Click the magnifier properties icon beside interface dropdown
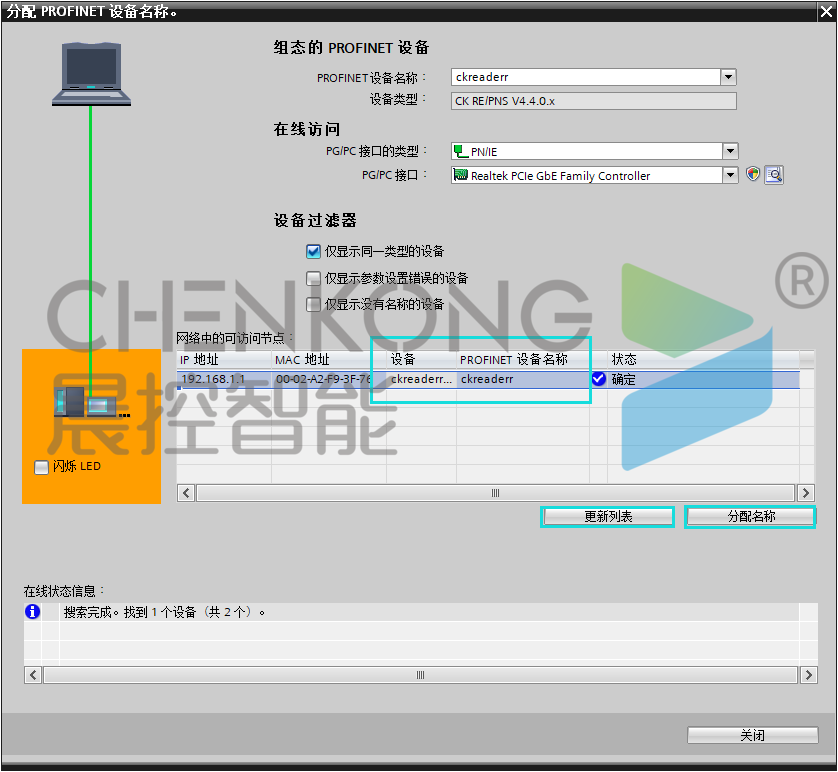This screenshot has height=772, width=838. (x=774, y=175)
